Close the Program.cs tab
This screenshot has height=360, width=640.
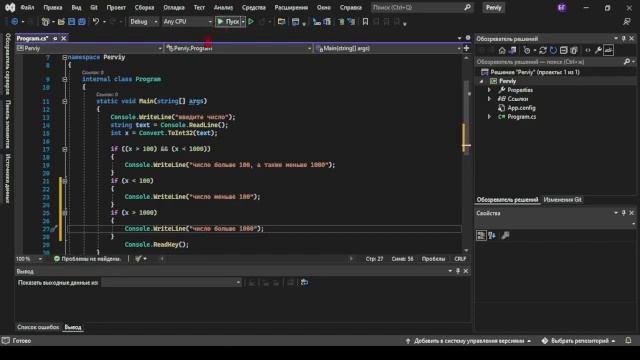click(64, 38)
